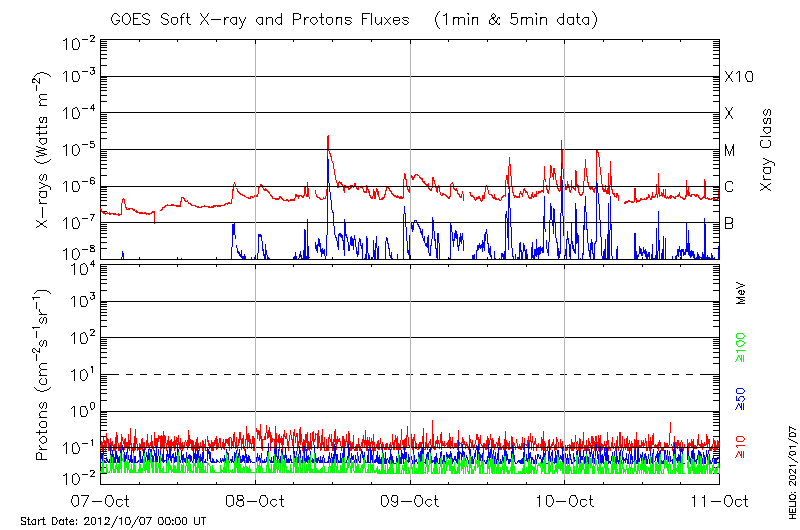Click the M class label
The height and width of the screenshot is (530, 800).
tap(730, 150)
